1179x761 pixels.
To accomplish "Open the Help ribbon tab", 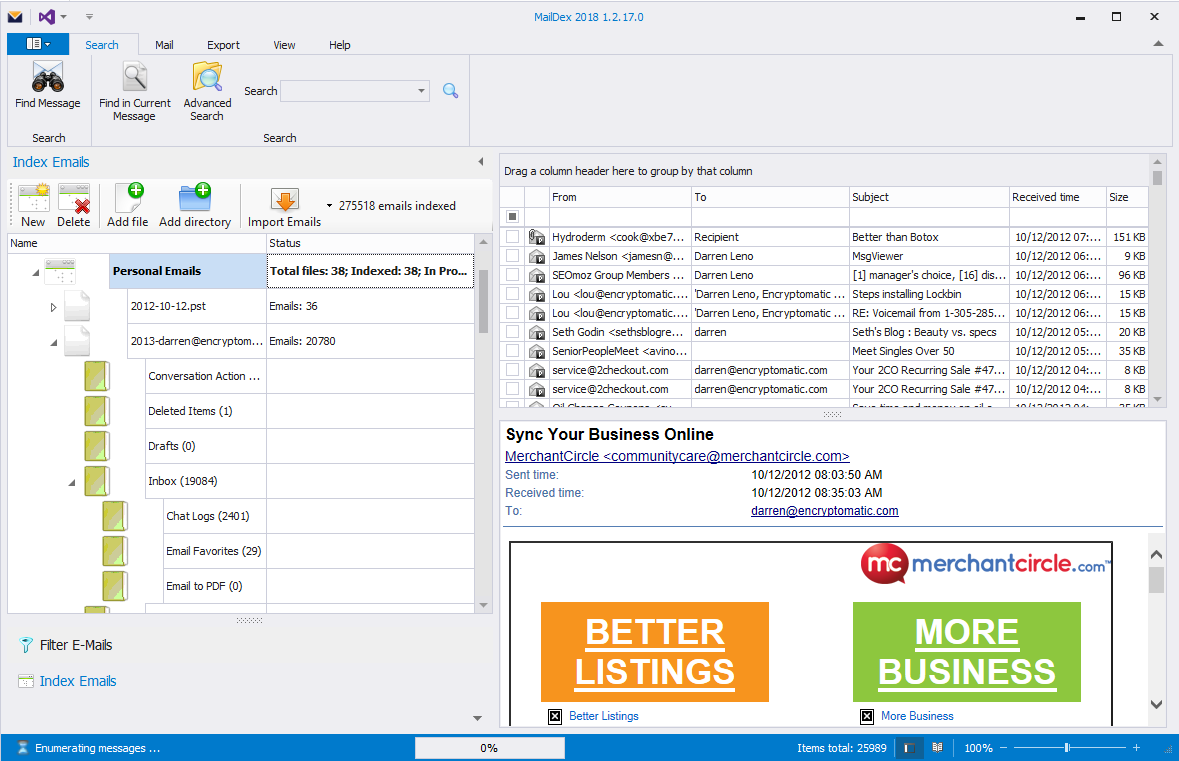I will pyautogui.click(x=340, y=45).
